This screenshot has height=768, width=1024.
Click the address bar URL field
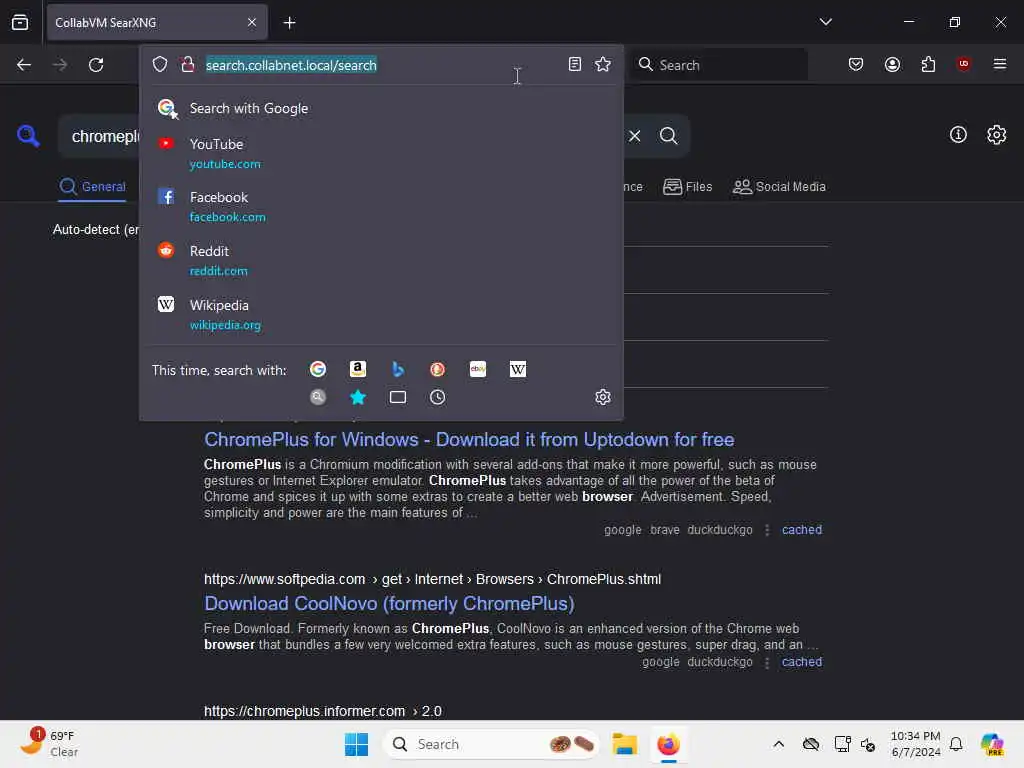pyautogui.click(x=382, y=65)
